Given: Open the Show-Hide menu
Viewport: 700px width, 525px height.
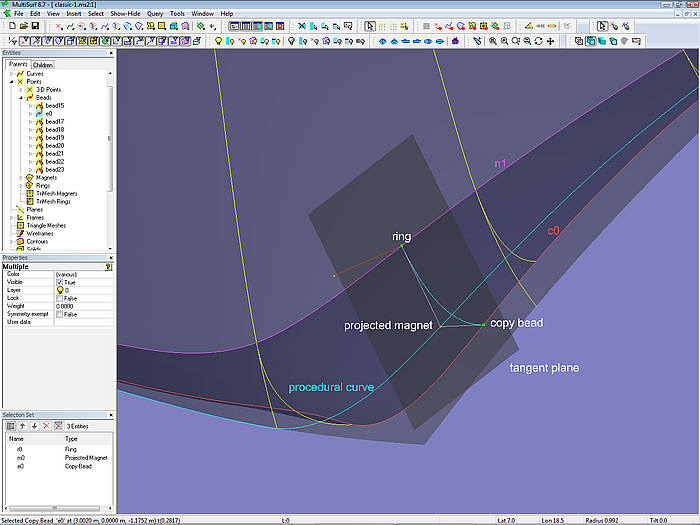Looking at the screenshot, I should pyautogui.click(x=123, y=13).
